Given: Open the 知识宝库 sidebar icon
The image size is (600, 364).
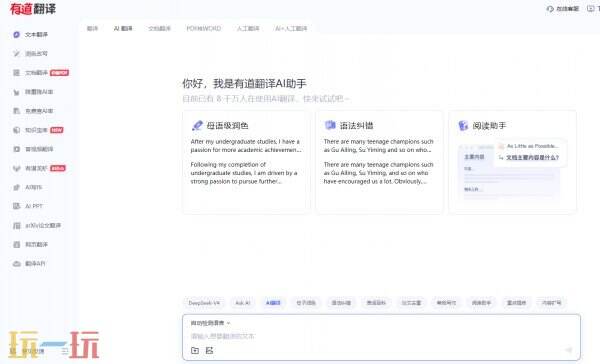Looking at the screenshot, I should tap(16, 130).
